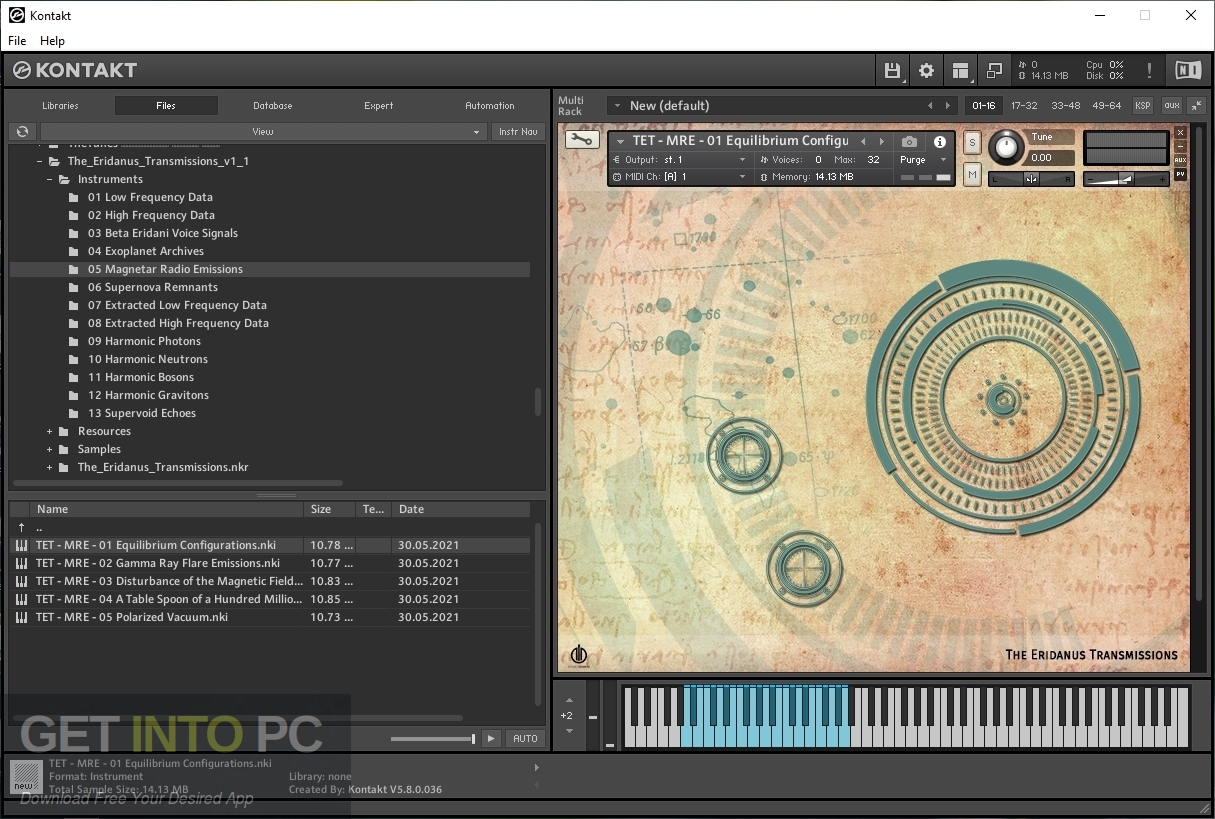Open the Output st.1 dropdown

tap(680, 160)
